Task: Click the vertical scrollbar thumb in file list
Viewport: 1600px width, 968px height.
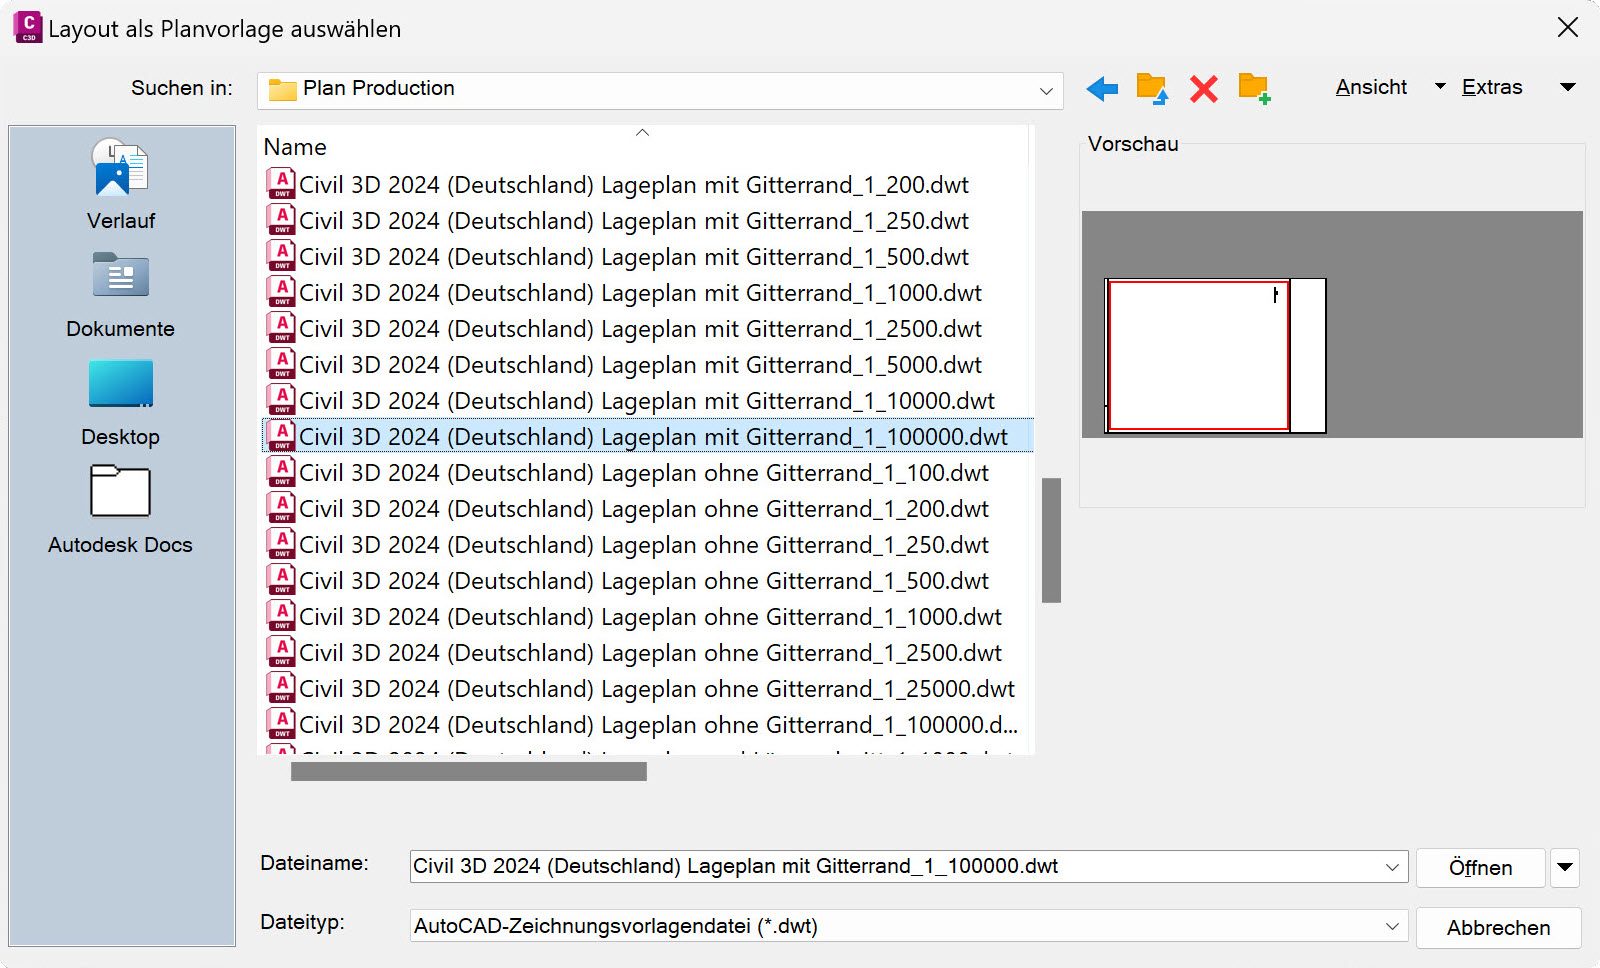Action: click(1051, 540)
